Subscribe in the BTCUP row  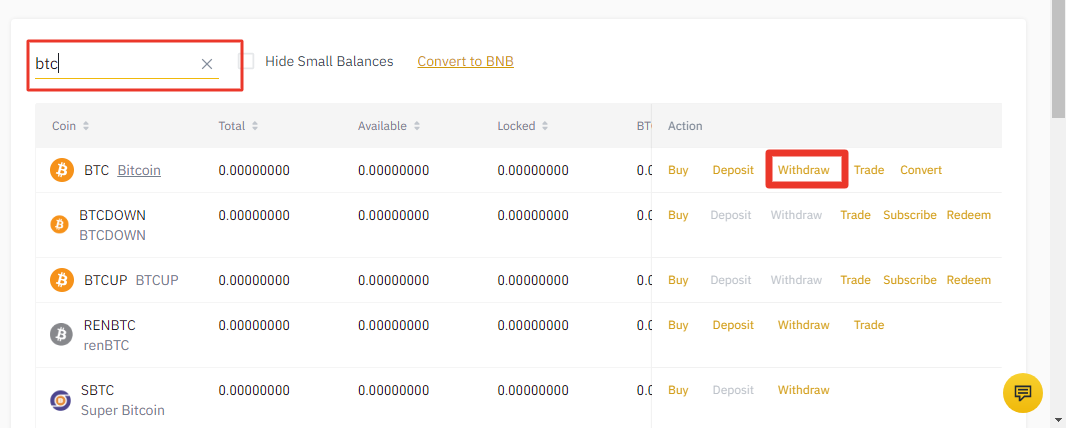(x=910, y=280)
